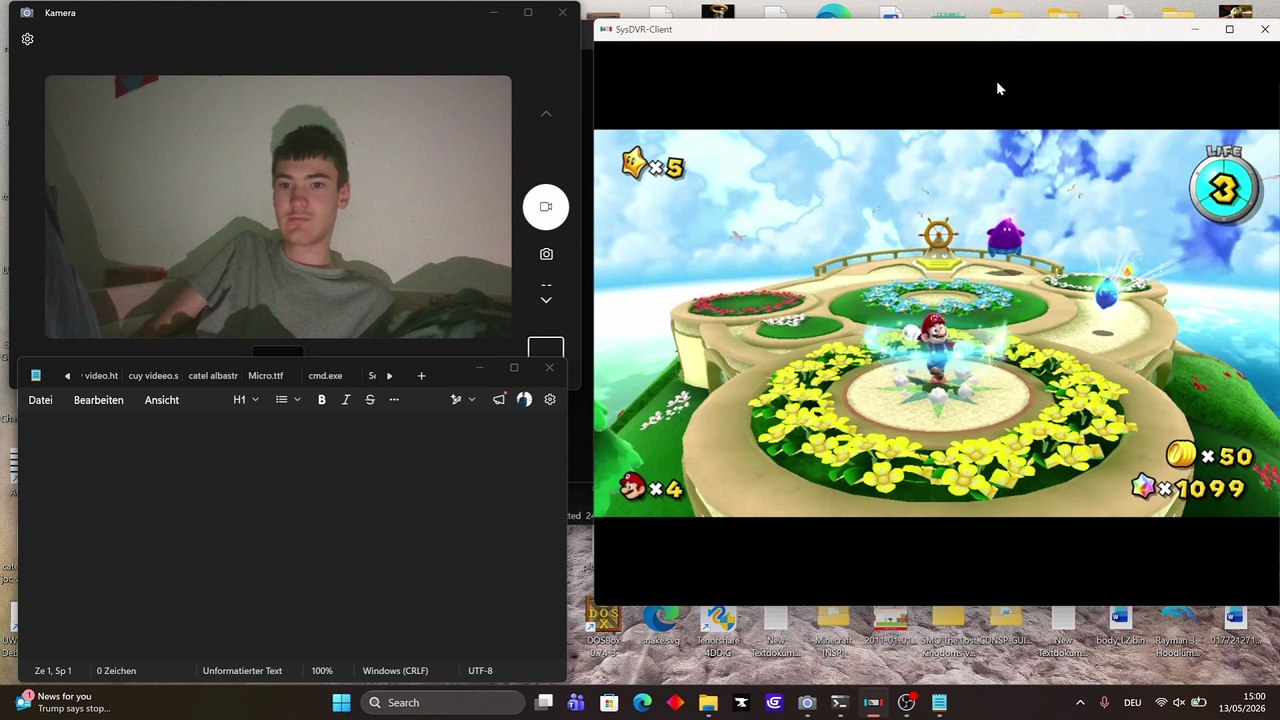Click Unformatierter Text in status bar
This screenshot has height=720, width=1280.
242,671
